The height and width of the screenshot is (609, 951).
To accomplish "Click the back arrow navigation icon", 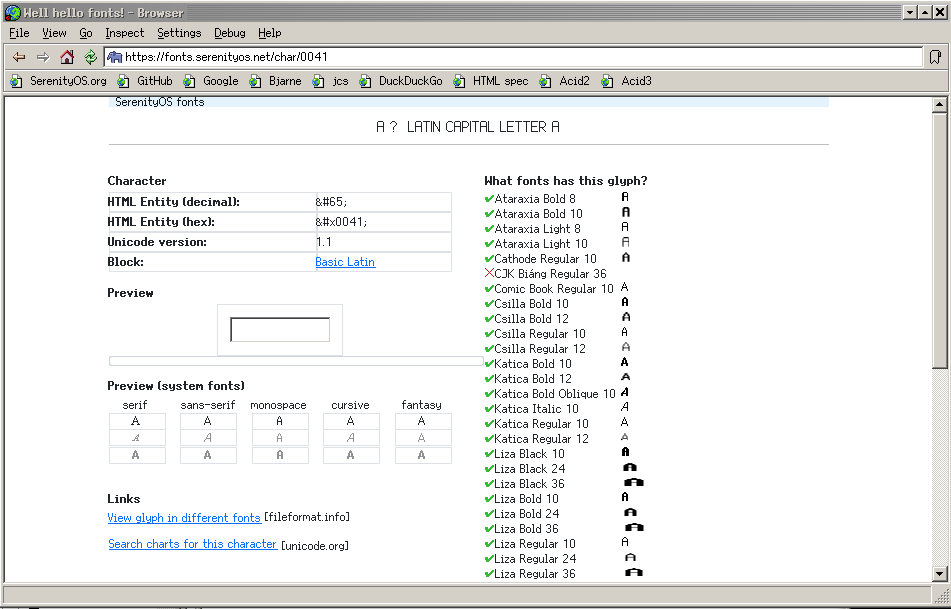I will [19, 57].
